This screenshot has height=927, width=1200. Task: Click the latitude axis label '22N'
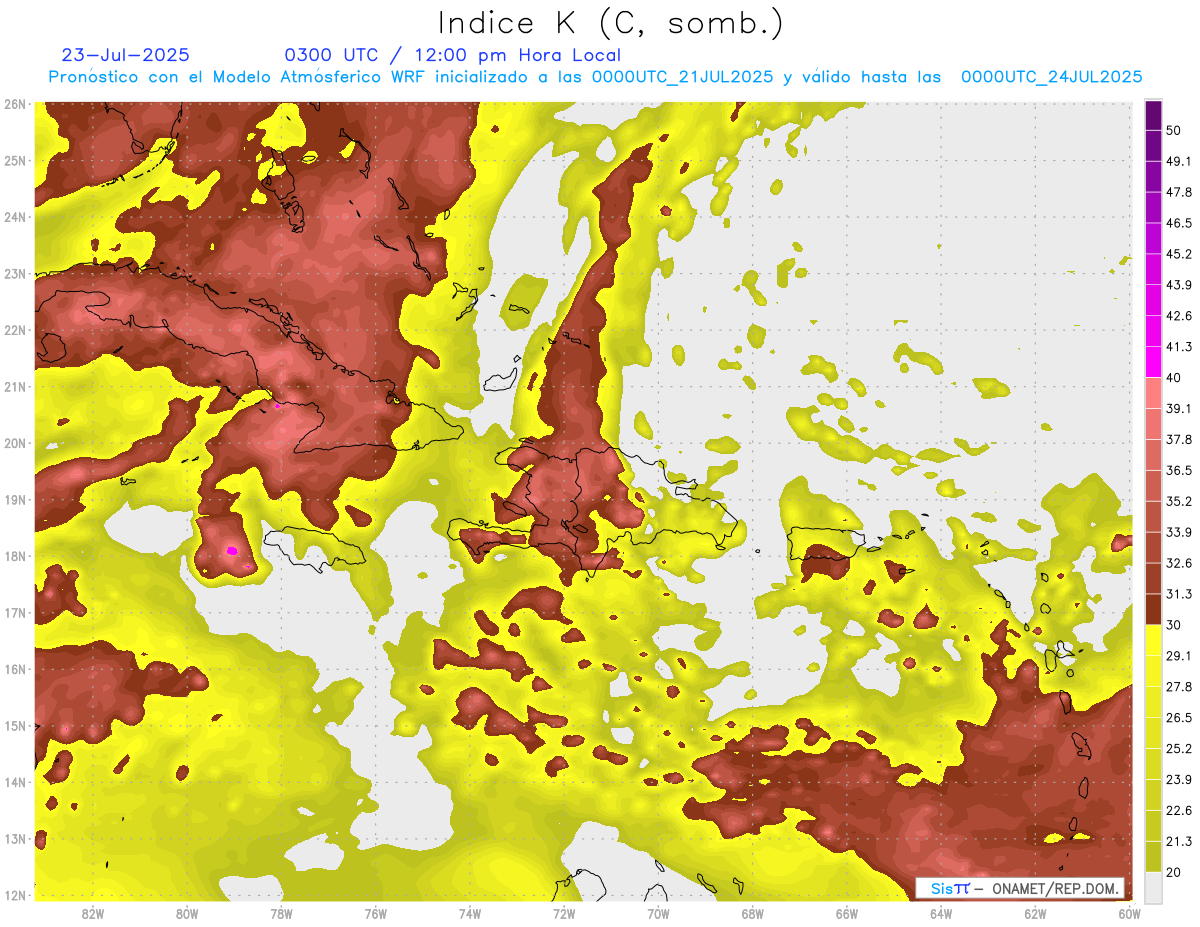(15, 330)
